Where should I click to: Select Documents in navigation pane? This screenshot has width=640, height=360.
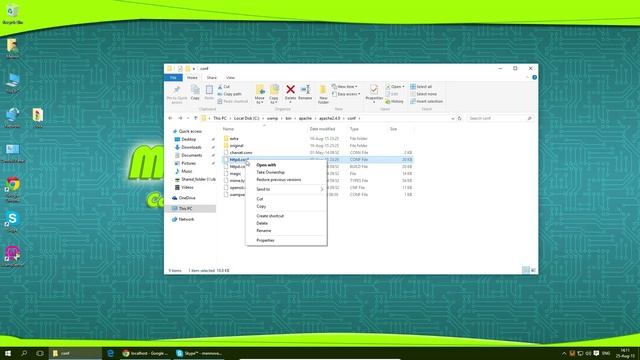click(x=192, y=156)
